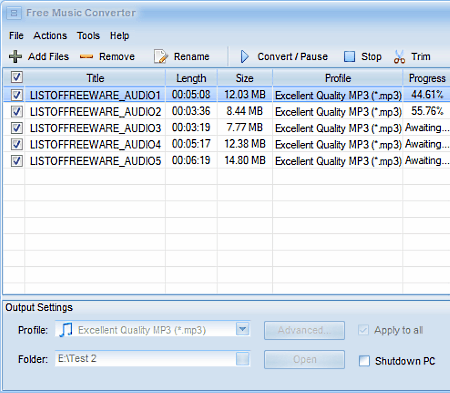
Task: Click the 00:03:19 length cell
Action: [x=191, y=127]
